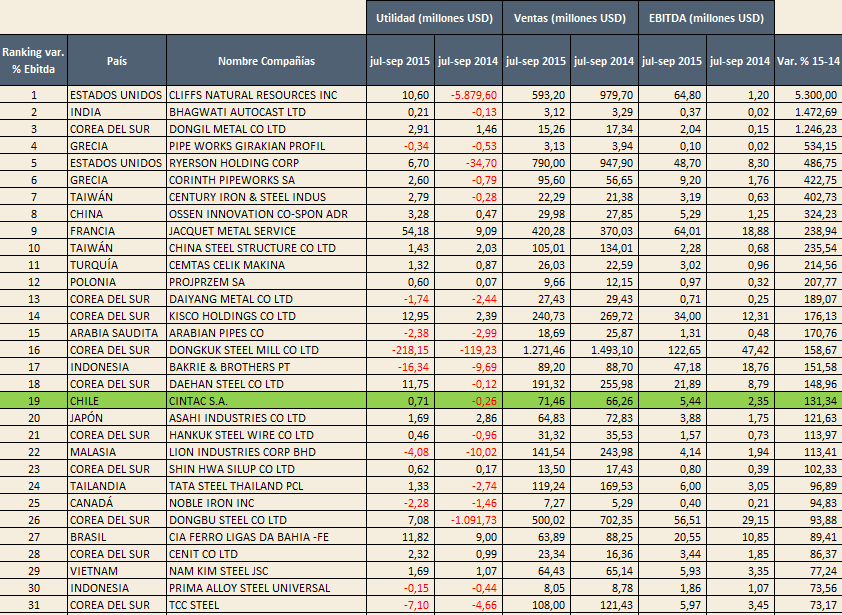Screen dimensions: 842x615
Task: Select the ranking number 31 cell
Action: click(x=33, y=605)
